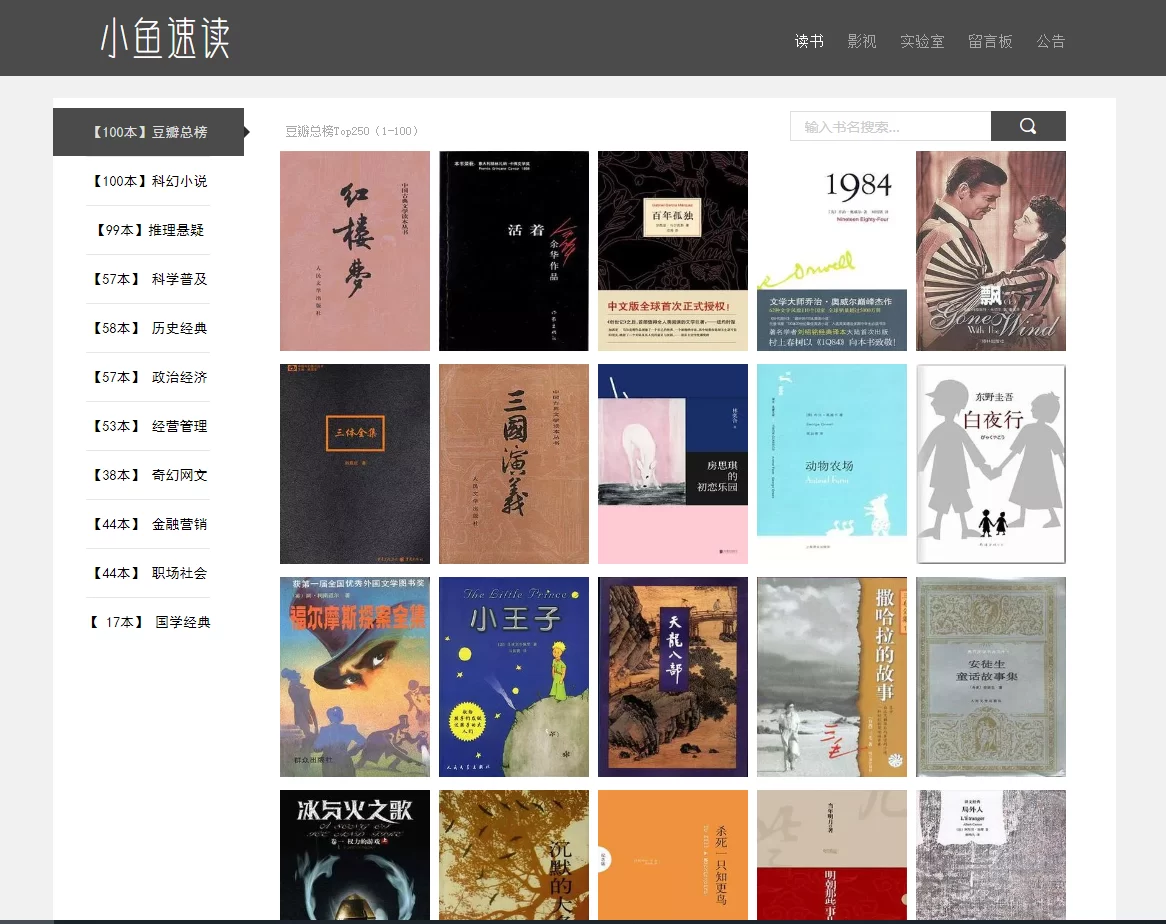The width and height of the screenshot is (1166, 924).
Task: Browse the 国学经典 category
Action: click(x=148, y=622)
